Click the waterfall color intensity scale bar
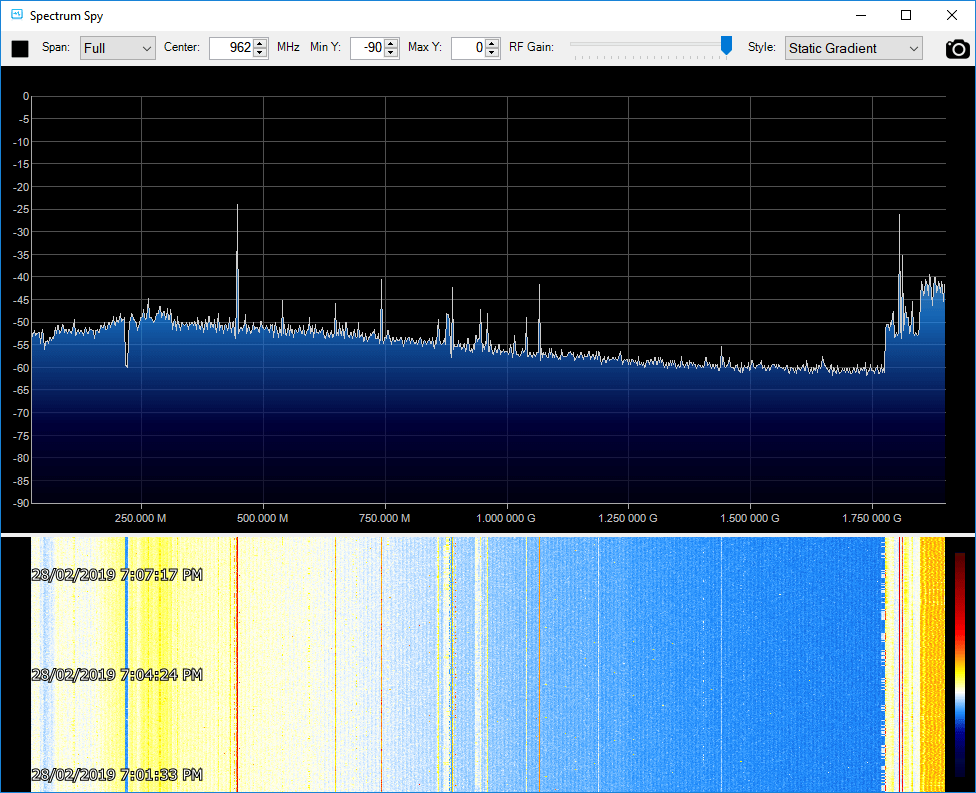 point(959,665)
